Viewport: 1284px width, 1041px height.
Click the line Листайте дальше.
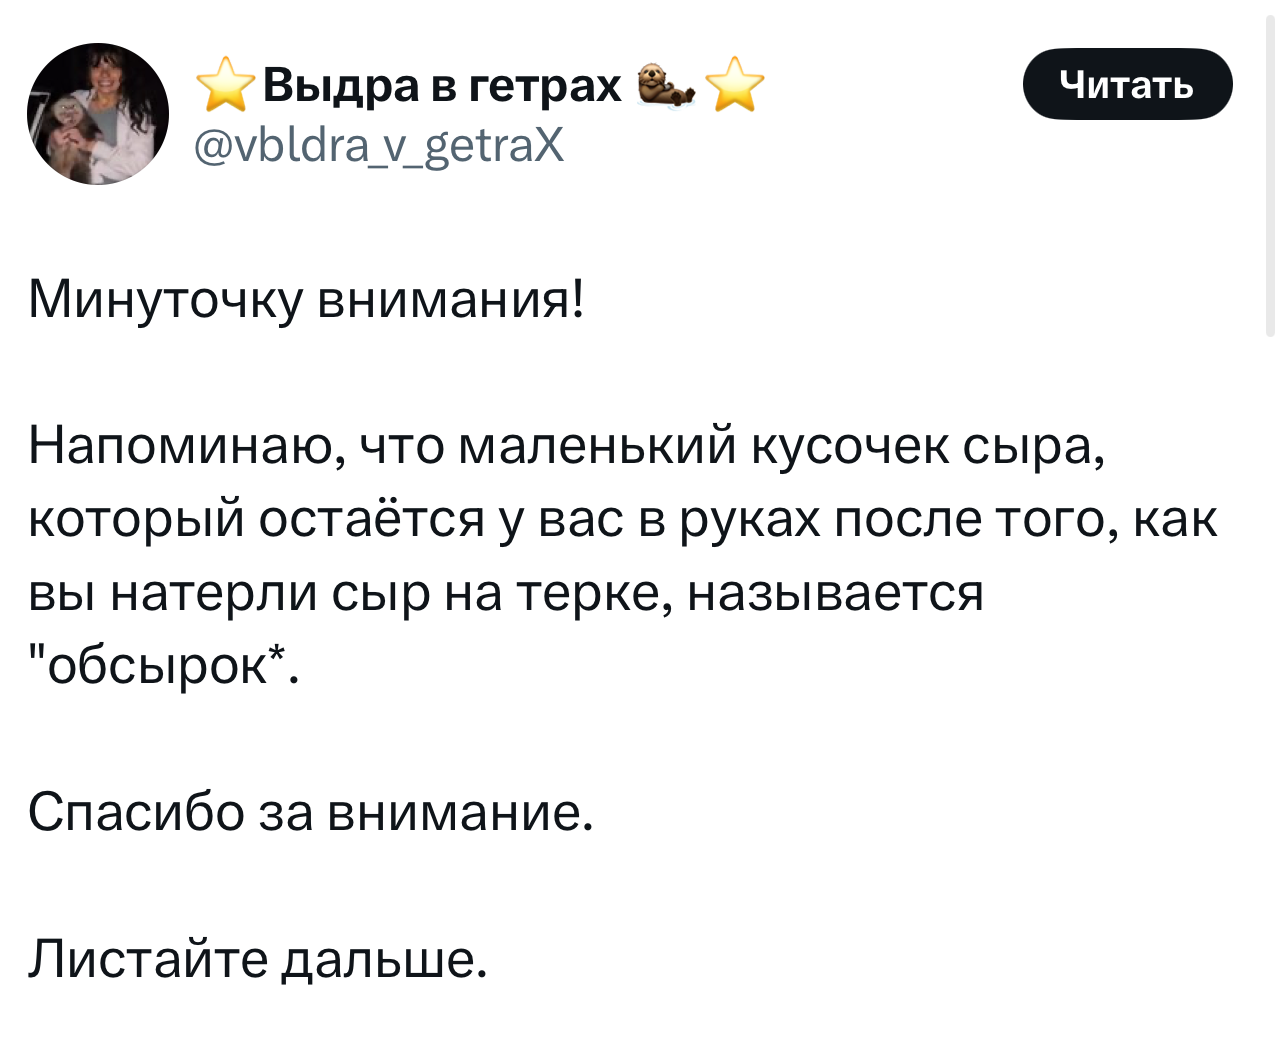coord(258,958)
